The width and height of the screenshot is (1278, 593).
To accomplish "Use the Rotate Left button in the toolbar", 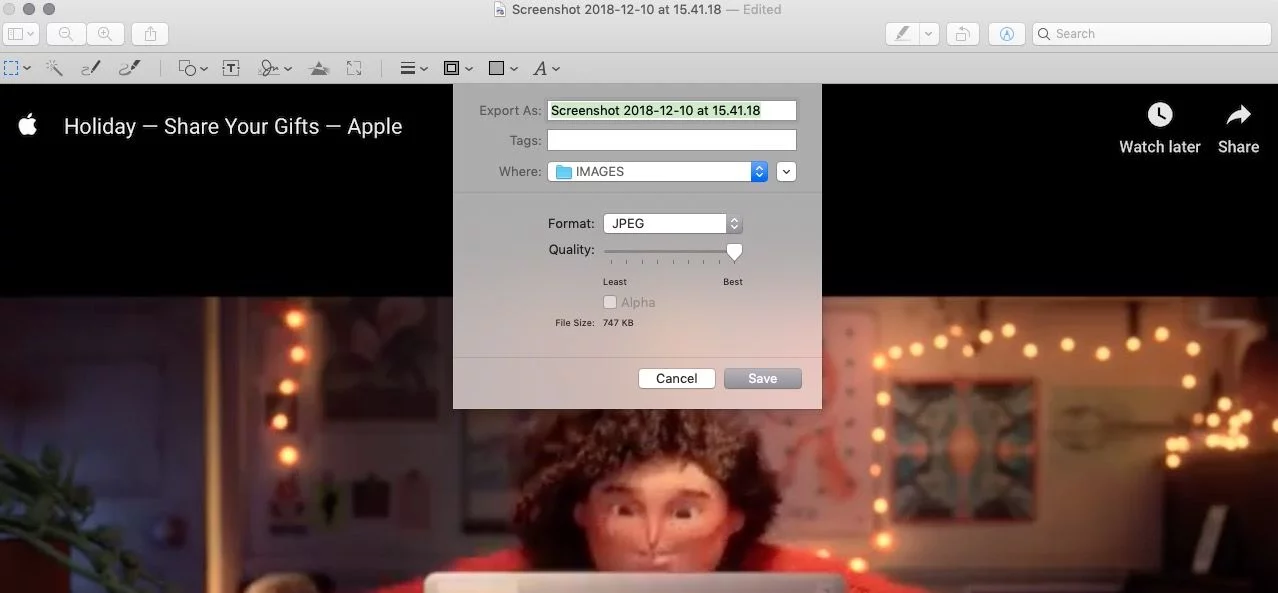I will click(x=962, y=33).
